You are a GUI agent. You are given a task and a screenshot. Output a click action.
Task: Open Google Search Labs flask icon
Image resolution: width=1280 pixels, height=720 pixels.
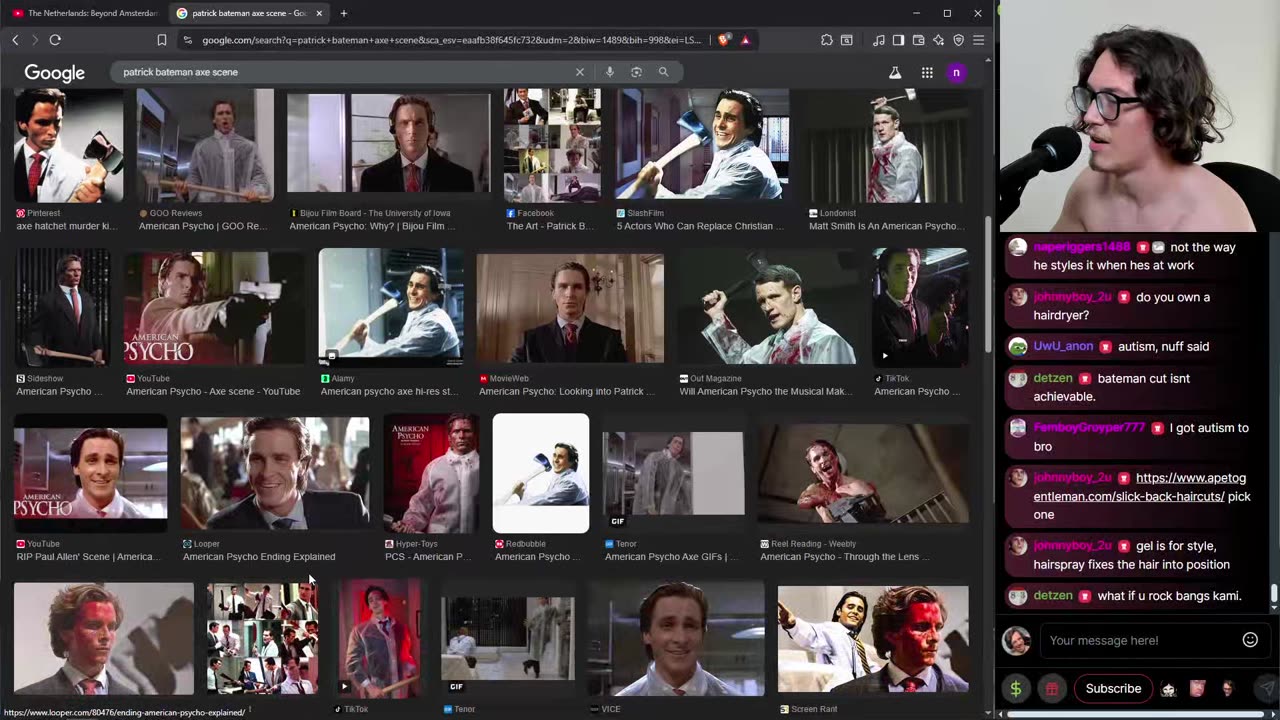pos(895,73)
